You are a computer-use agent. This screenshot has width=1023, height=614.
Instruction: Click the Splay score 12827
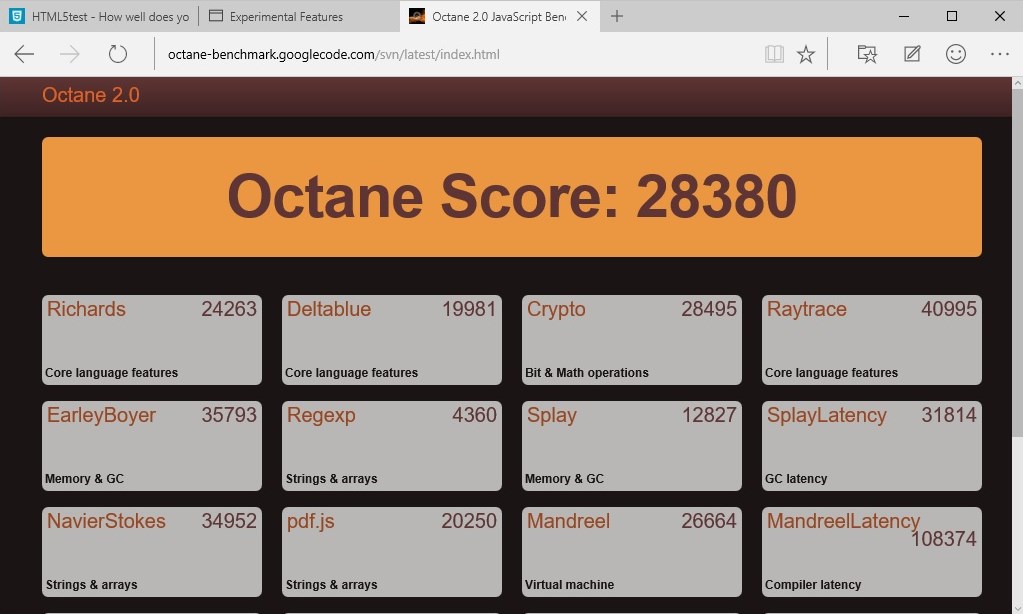click(x=709, y=415)
